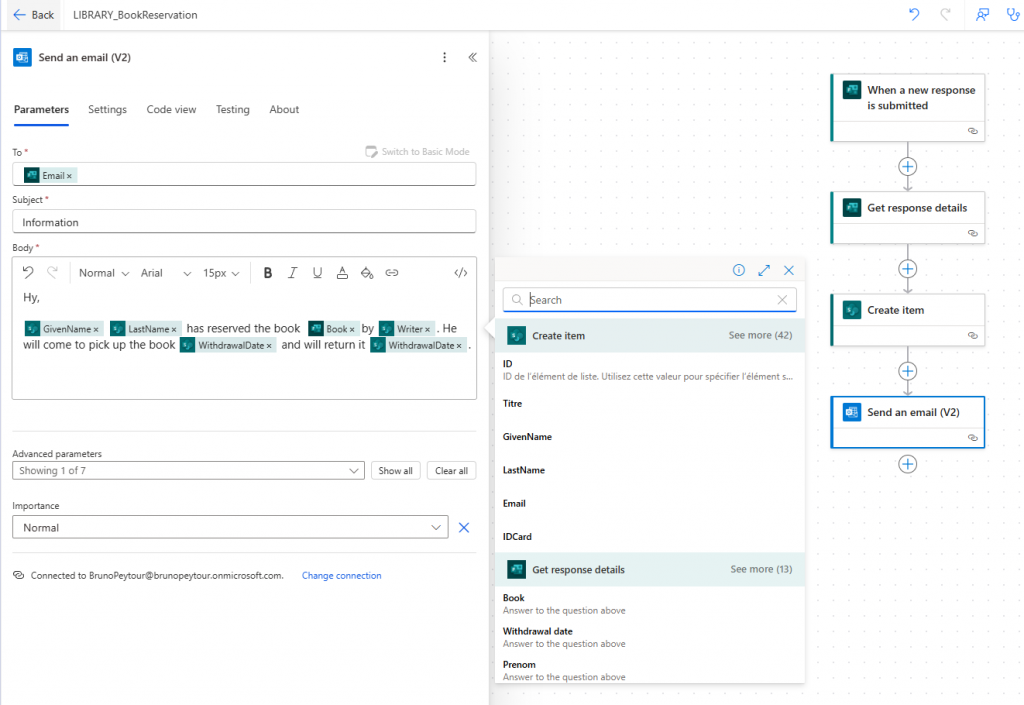This screenshot has width=1024, height=705.
Task: Collapse the Send an email panel
Action: [473, 58]
